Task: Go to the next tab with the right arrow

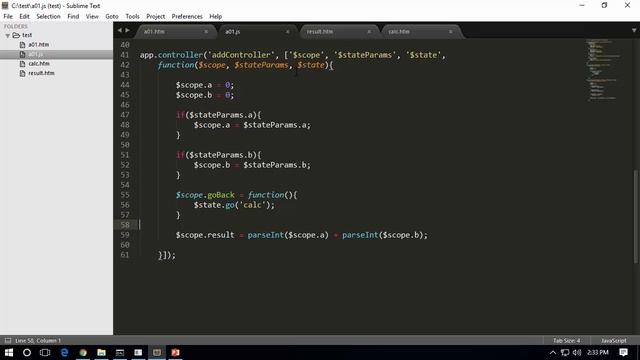Action: pos(127,30)
